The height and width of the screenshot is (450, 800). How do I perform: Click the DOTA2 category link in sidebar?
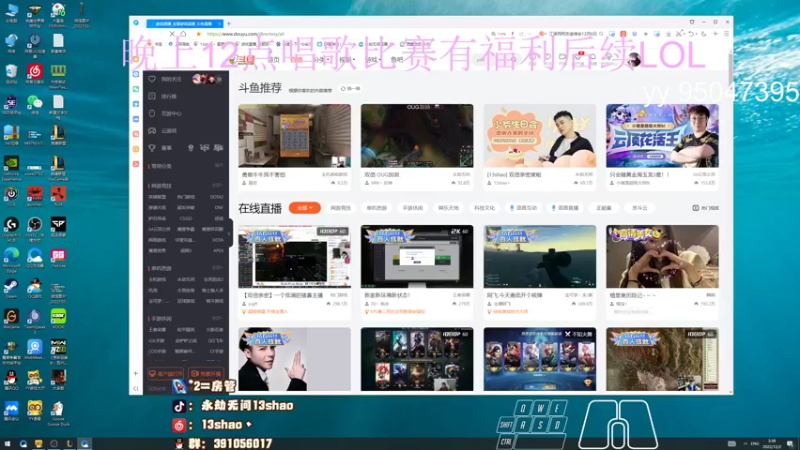click(216, 197)
